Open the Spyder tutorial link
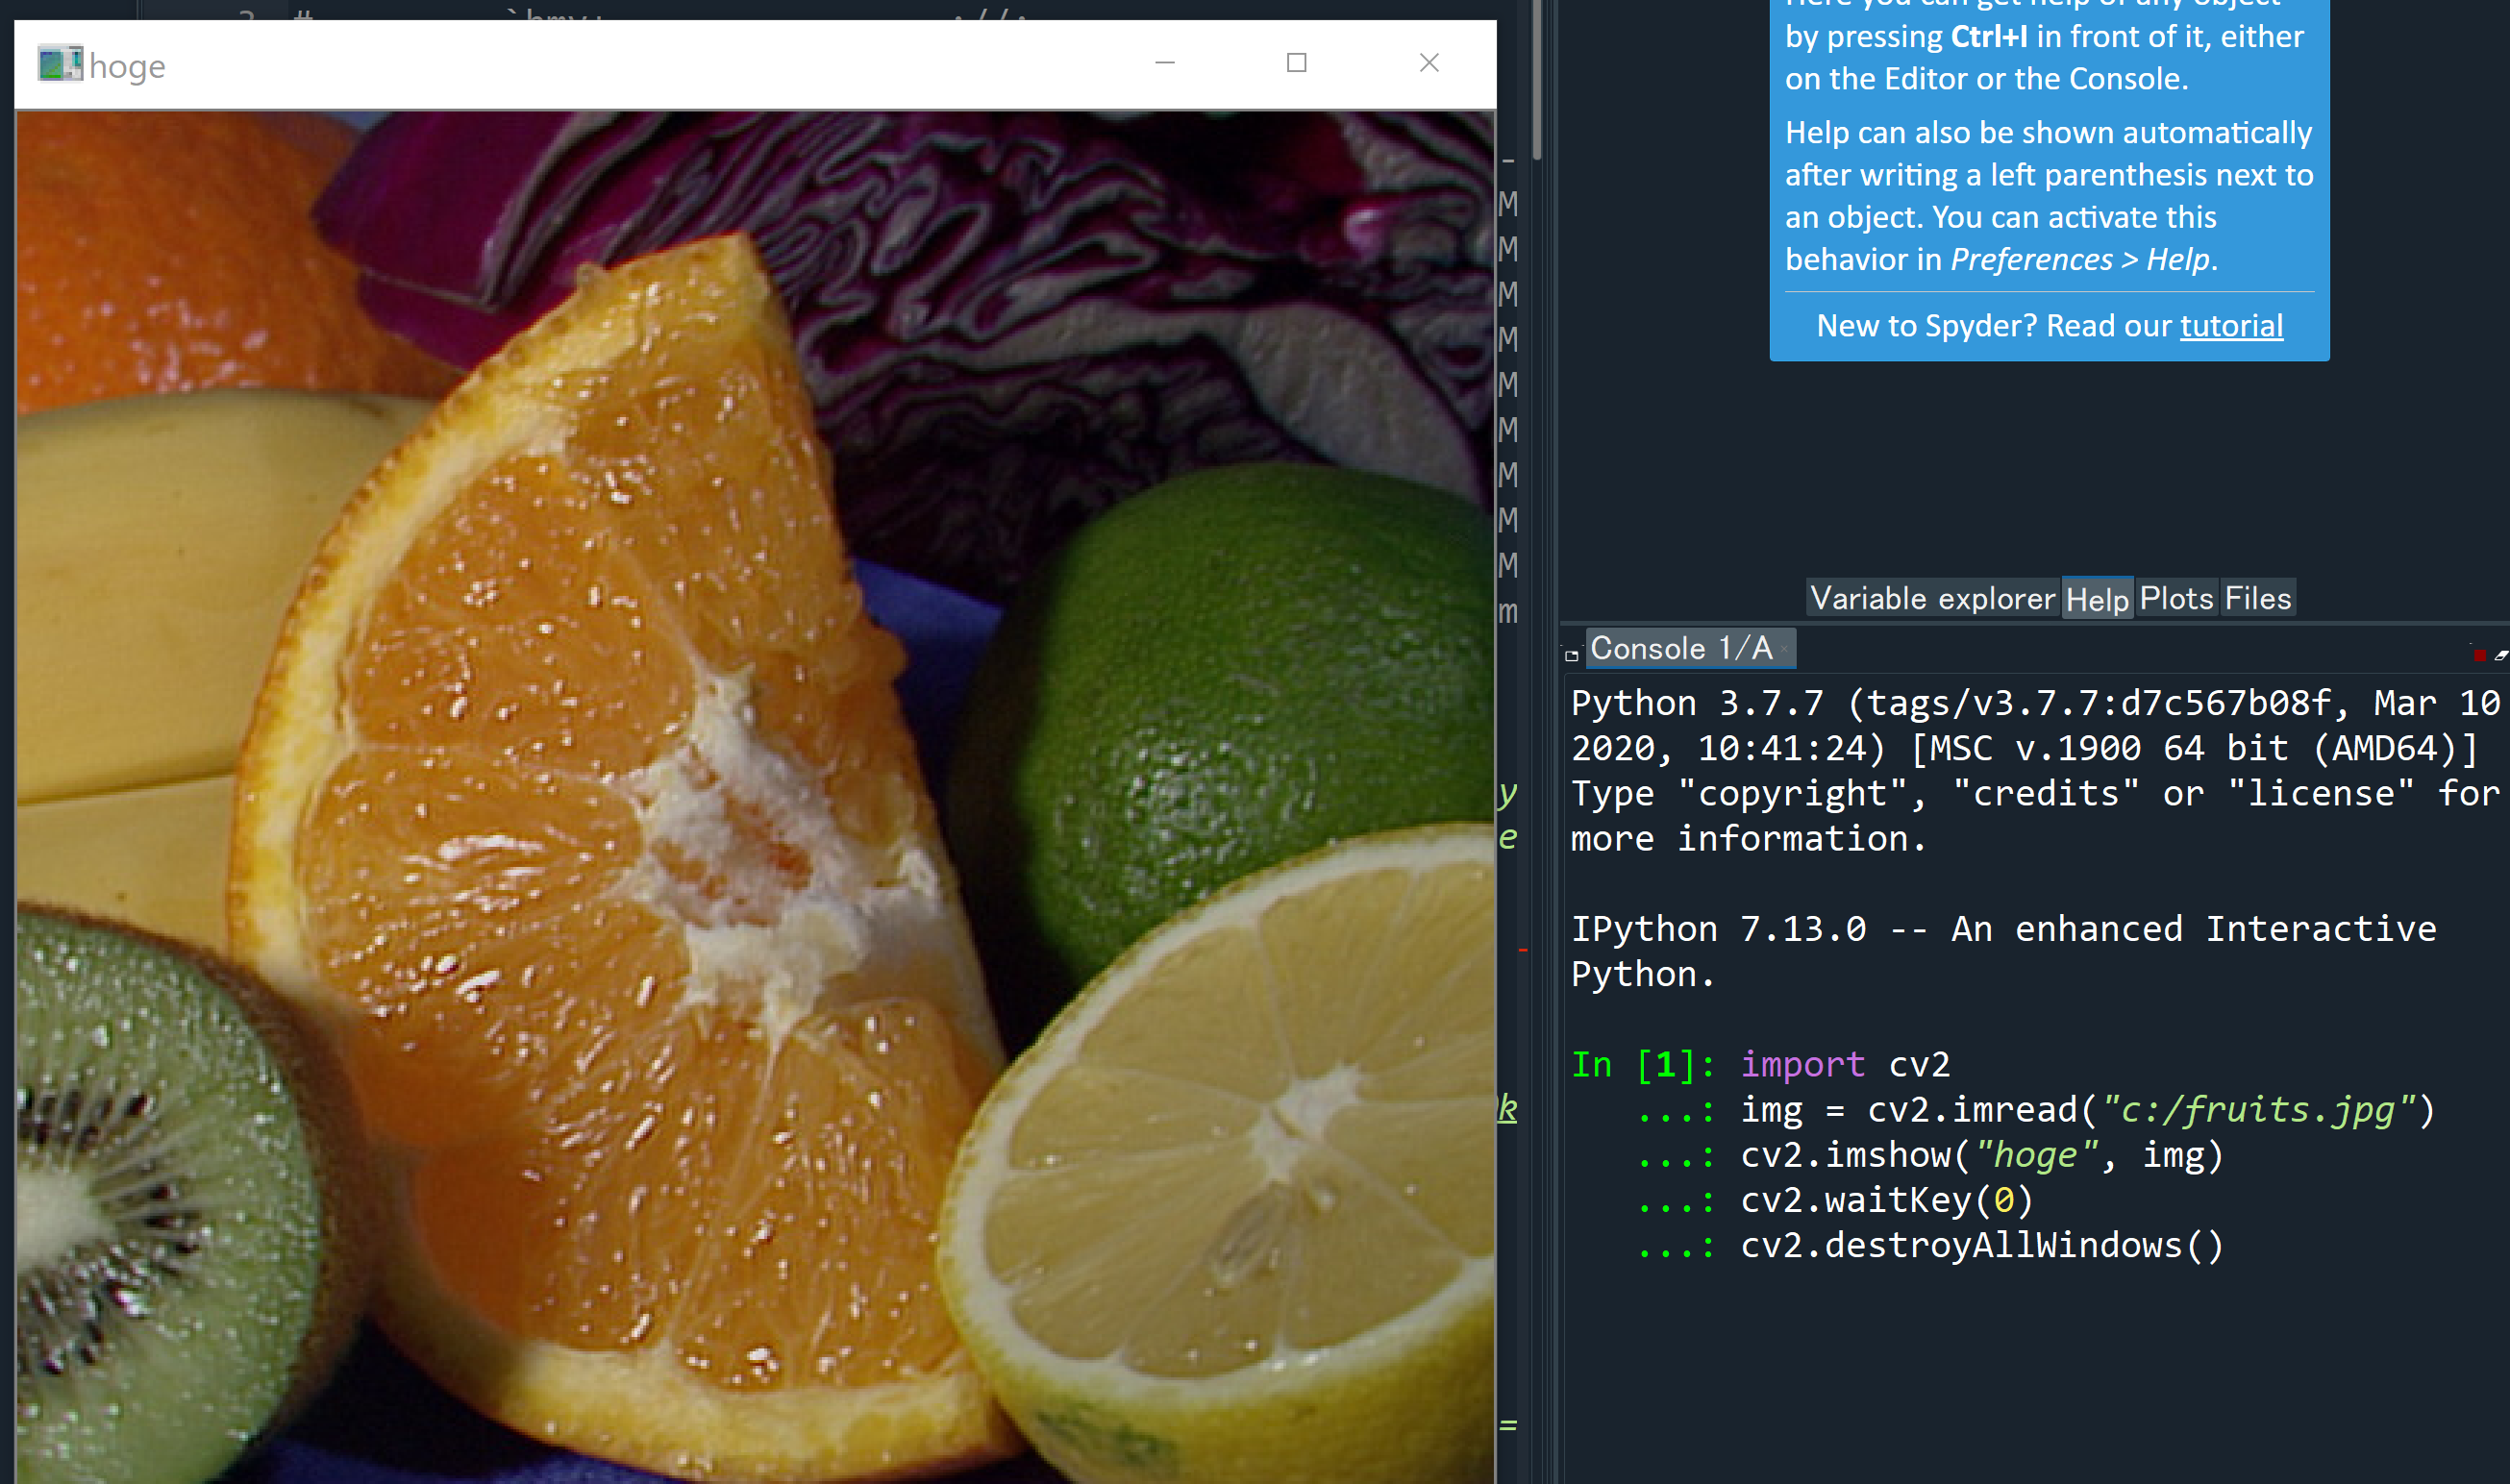2510x1484 pixels. click(x=2231, y=326)
